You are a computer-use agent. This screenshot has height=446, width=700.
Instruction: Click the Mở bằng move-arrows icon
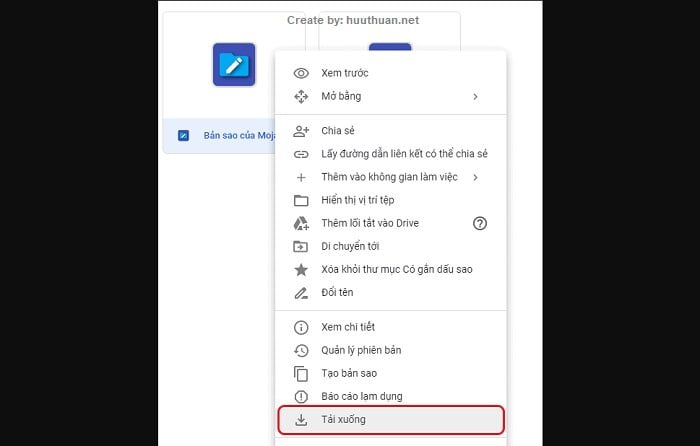click(301, 96)
